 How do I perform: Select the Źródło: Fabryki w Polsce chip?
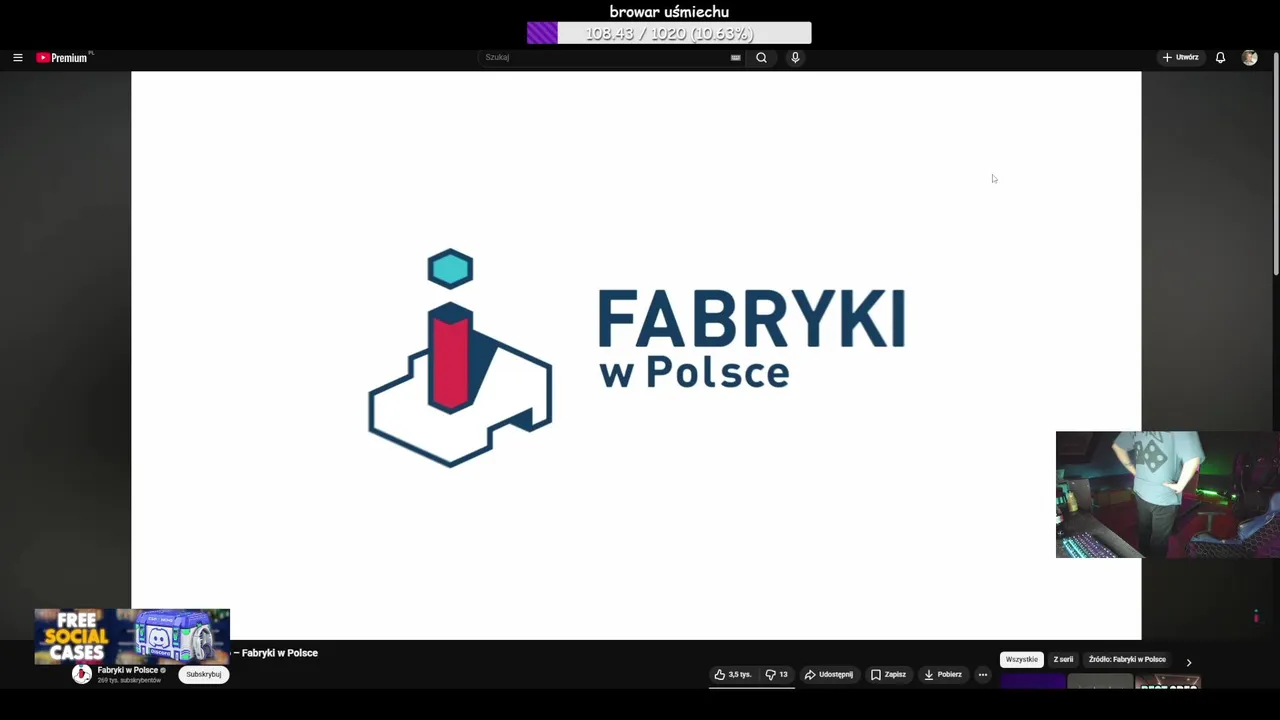click(x=1127, y=660)
